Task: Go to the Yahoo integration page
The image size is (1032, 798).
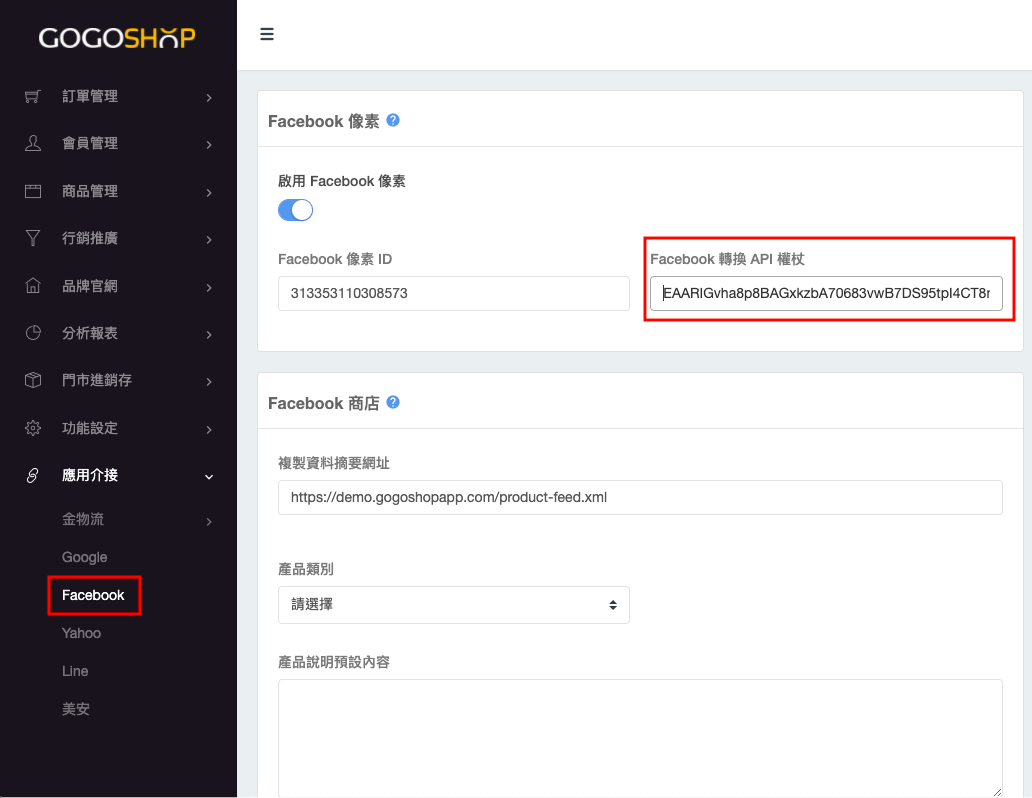Action: pyautogui.click(x=81, y=633)
